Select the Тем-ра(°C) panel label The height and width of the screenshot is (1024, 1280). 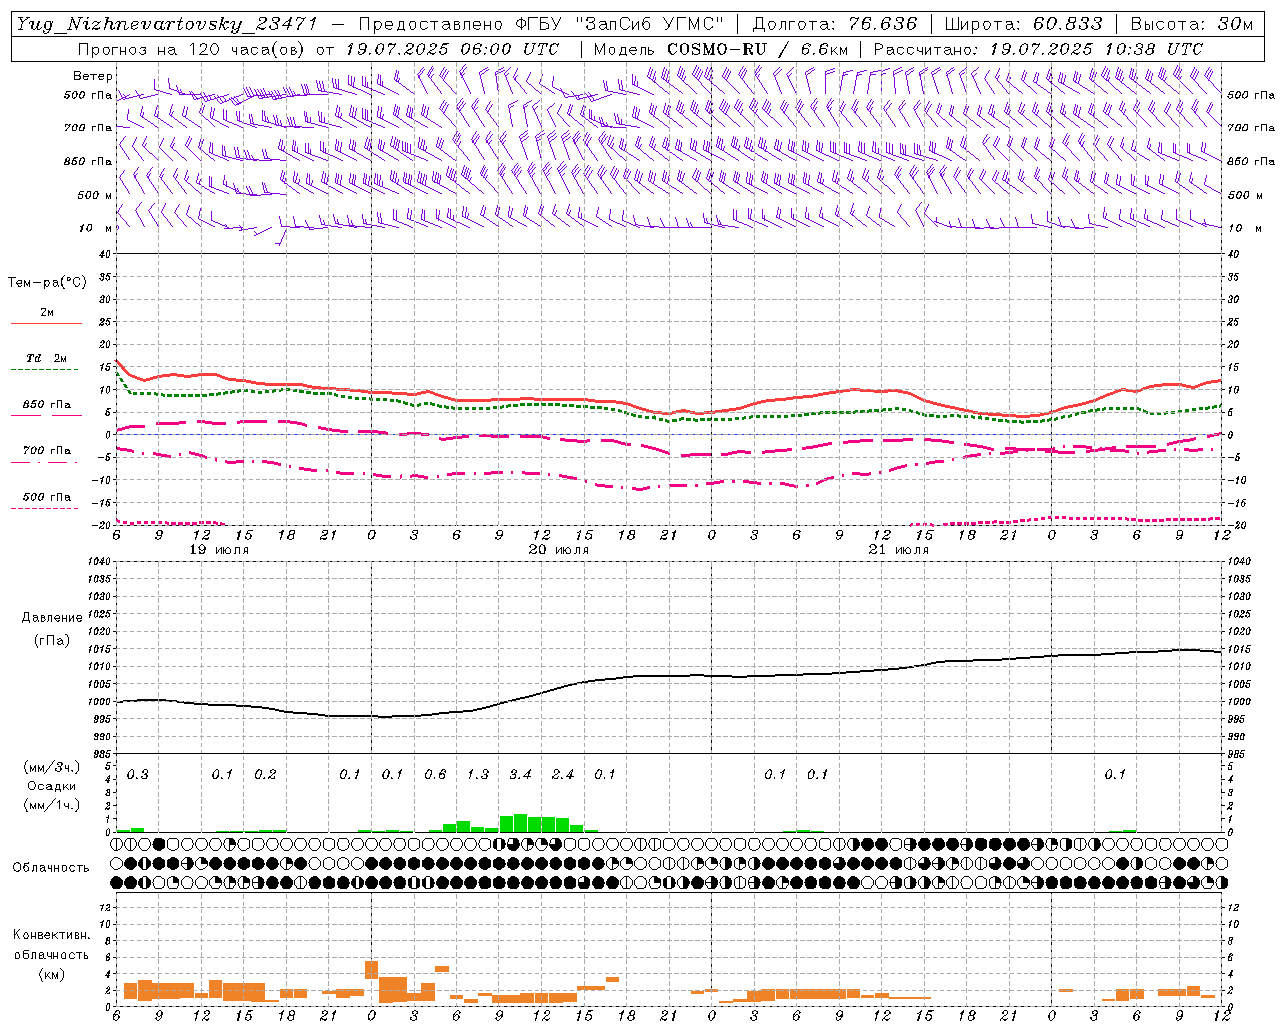click(47, 283)
